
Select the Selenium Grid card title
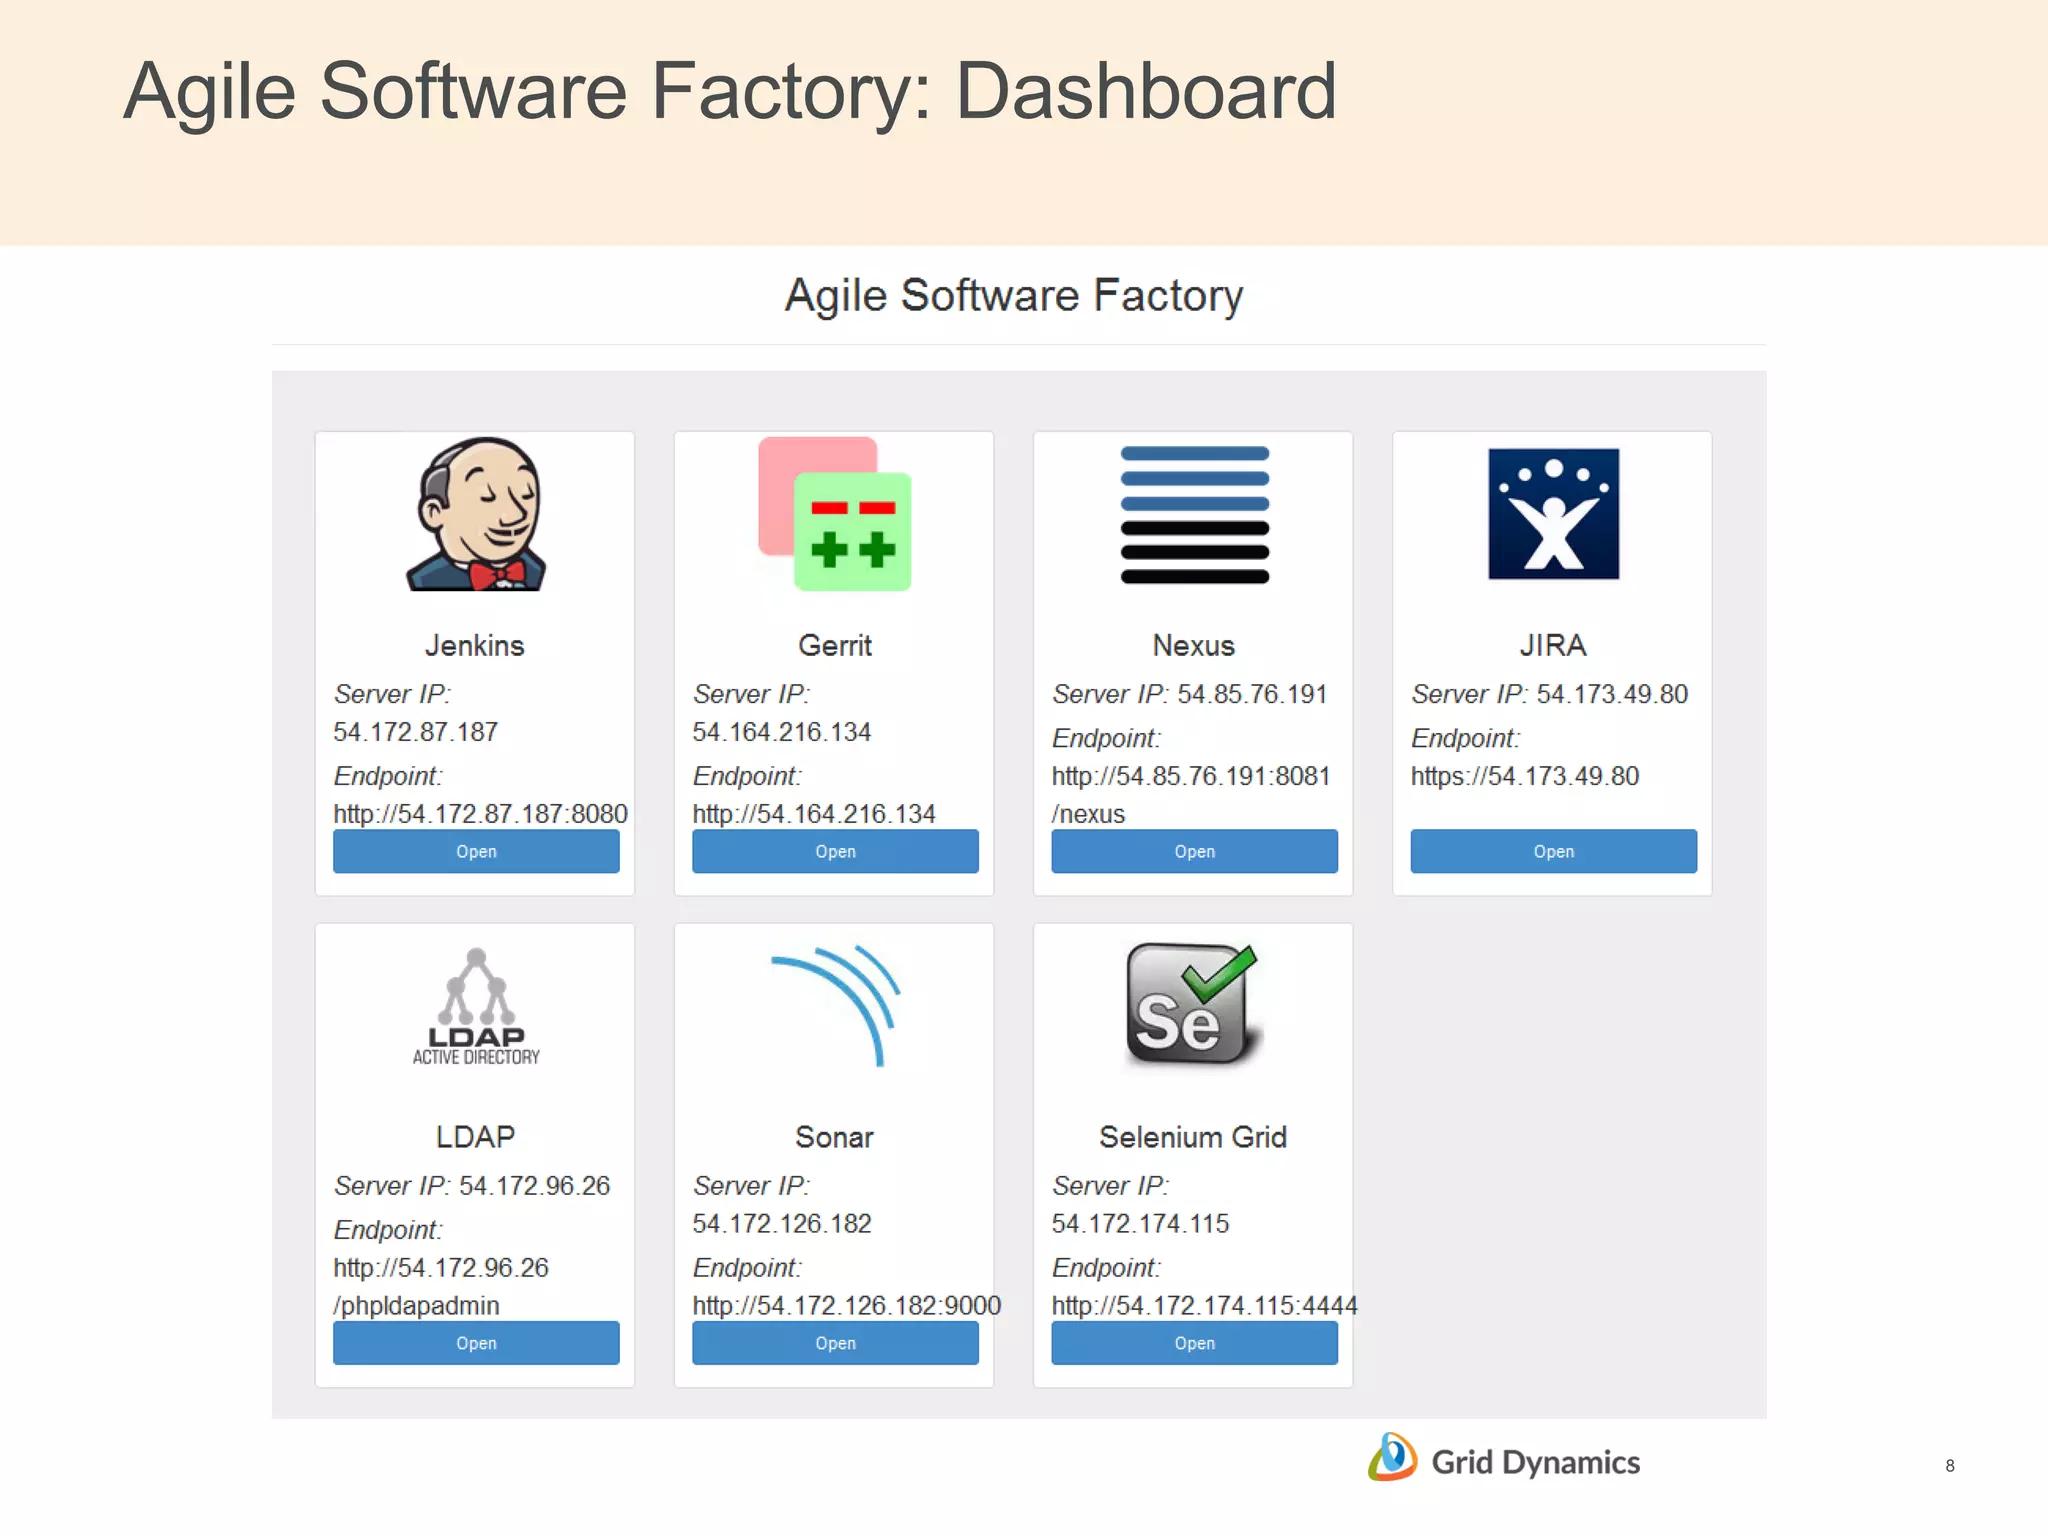point(1193,1137)
